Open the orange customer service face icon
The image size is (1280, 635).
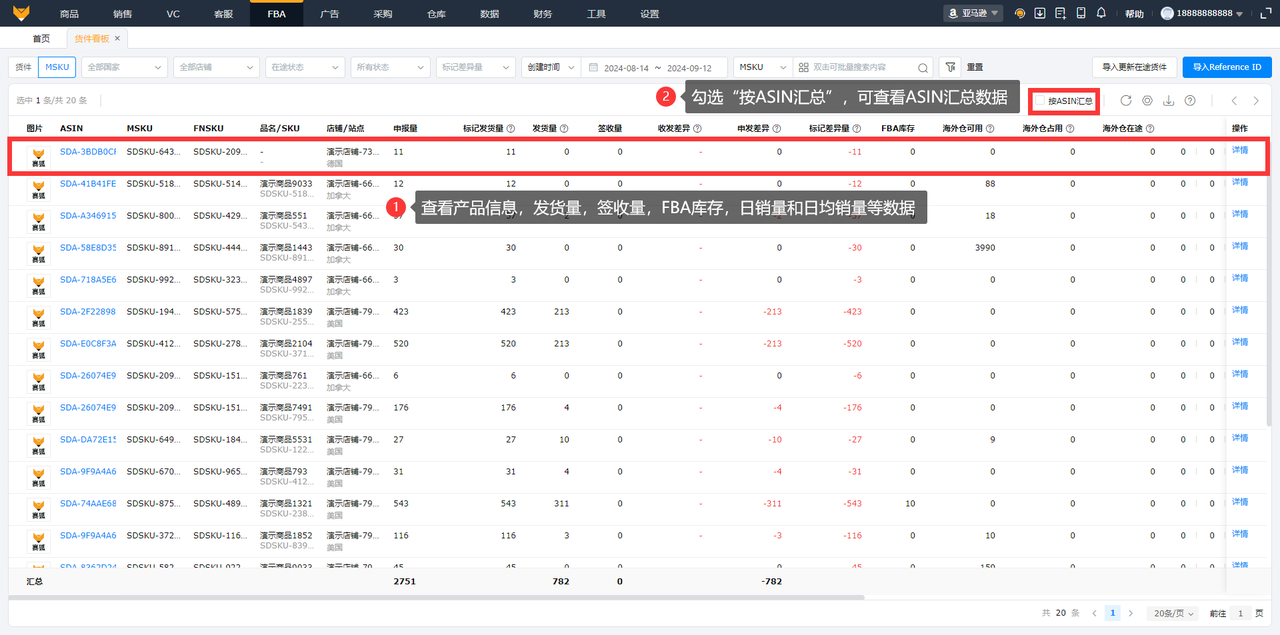(x=1020, y=14)
